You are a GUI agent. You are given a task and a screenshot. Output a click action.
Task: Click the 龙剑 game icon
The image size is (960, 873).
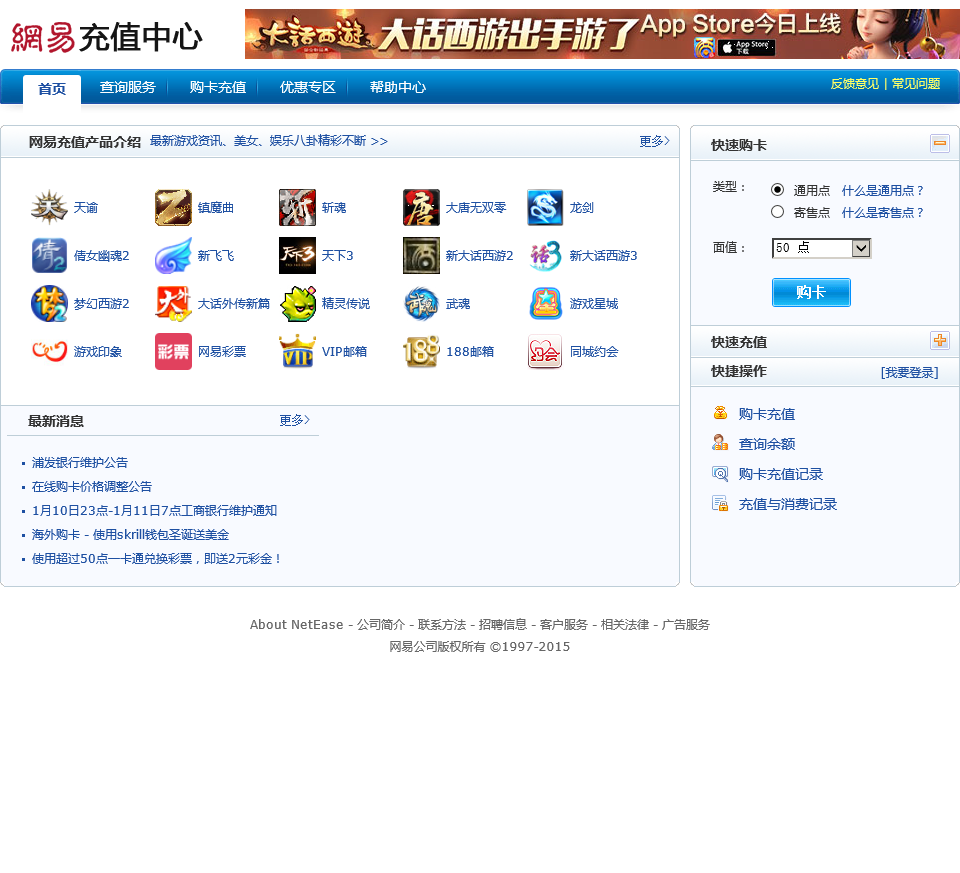(x=545, y=208)
